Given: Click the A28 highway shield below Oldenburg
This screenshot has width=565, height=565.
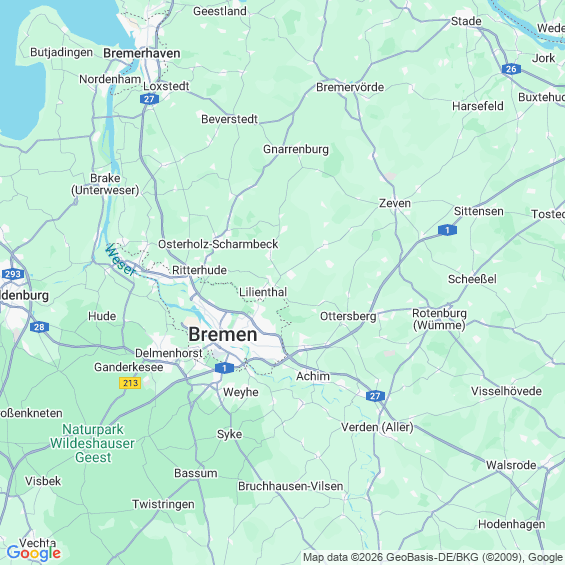Looking at the screenshot, I should [39, 327].
